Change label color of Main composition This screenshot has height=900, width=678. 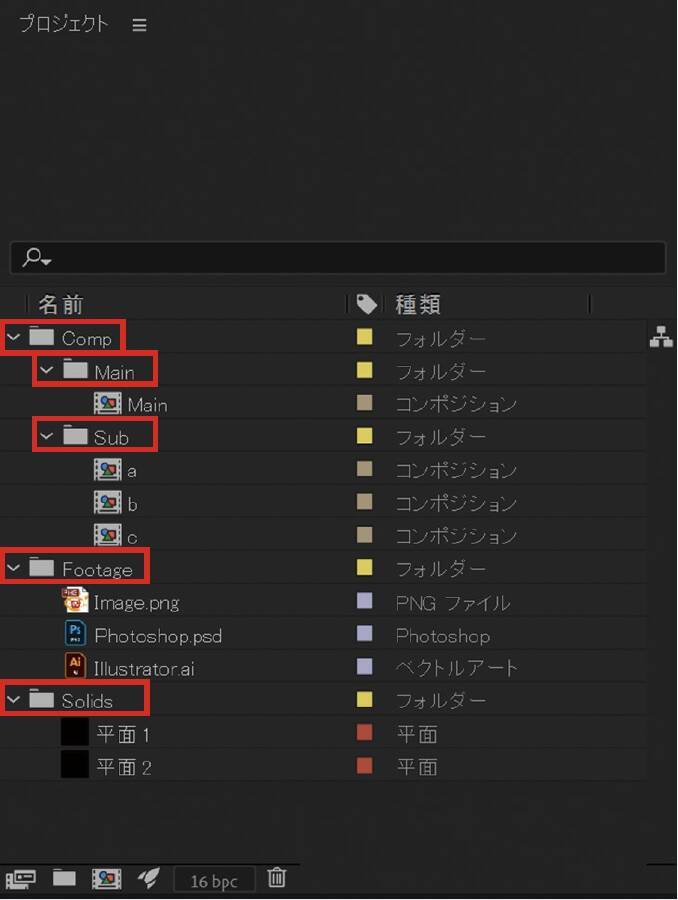point(365,403)
